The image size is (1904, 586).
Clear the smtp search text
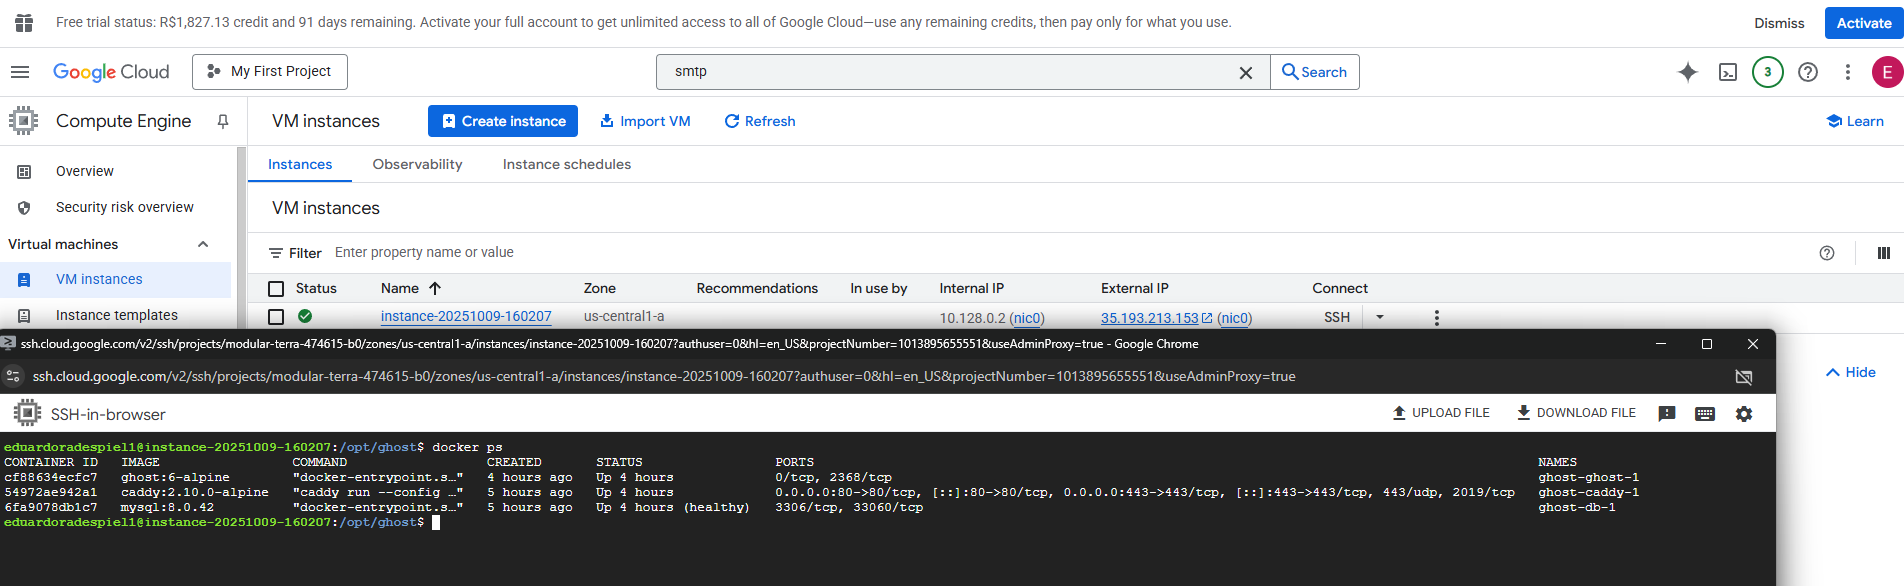[x=1246, y=73]
